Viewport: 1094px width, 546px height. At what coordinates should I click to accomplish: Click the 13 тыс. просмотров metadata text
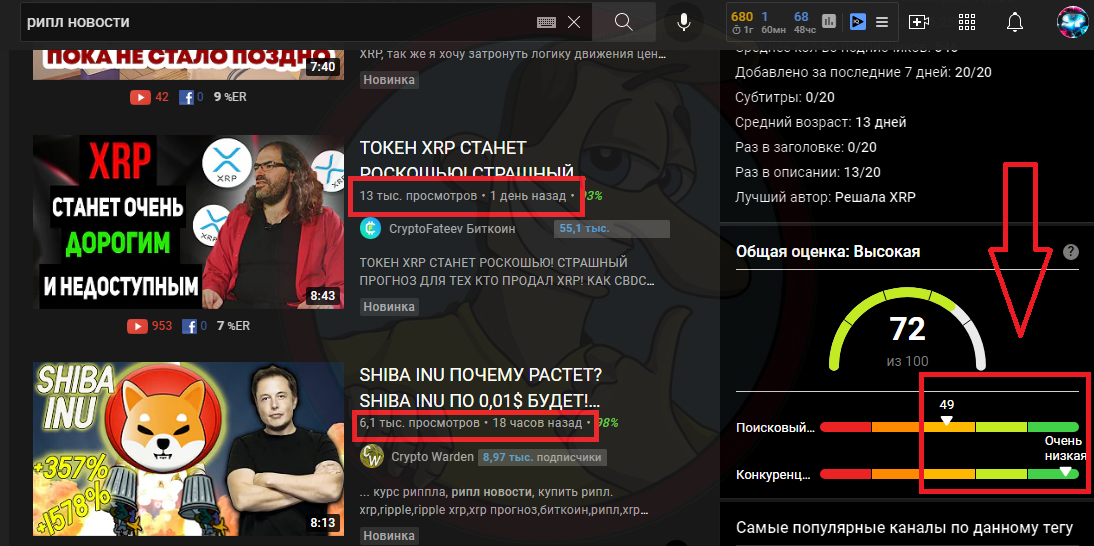click(418, 196)
